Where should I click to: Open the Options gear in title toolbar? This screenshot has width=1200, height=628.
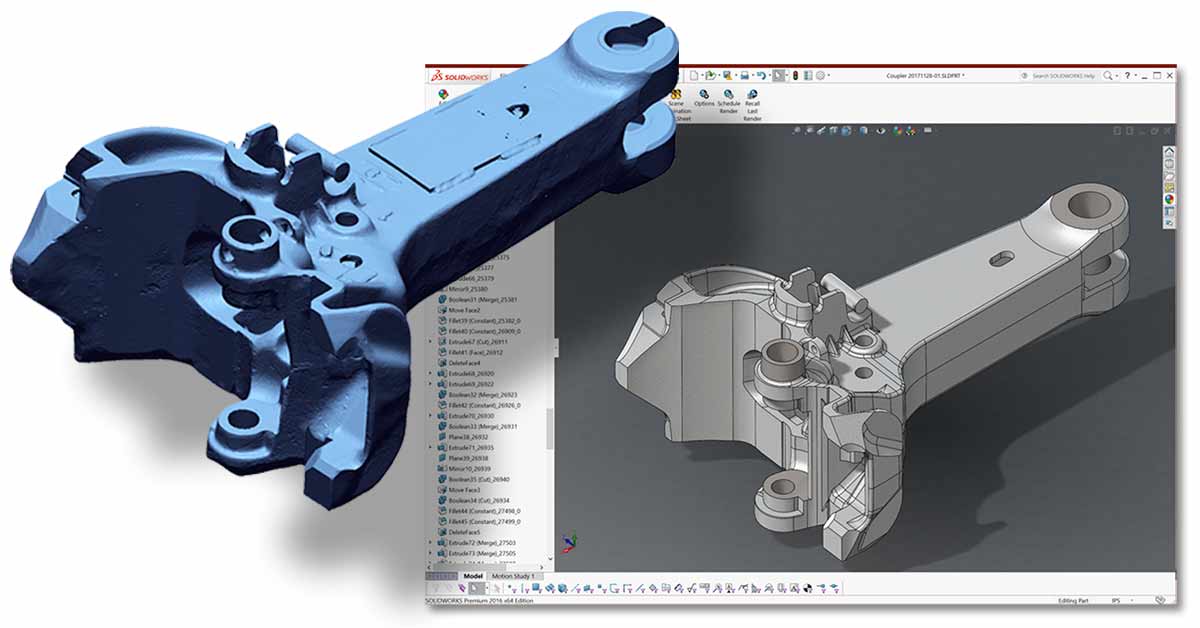coord(820,75)
